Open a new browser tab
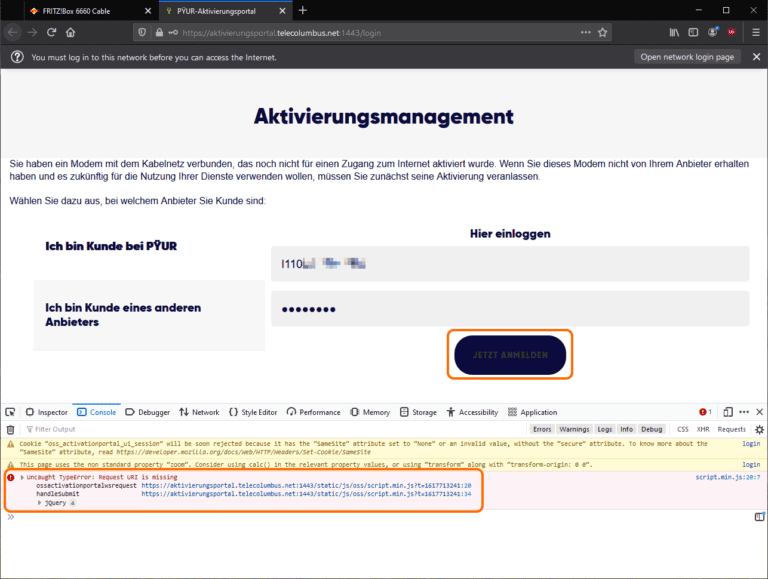Viewport: 768px width, 579px height. [303, 10]
